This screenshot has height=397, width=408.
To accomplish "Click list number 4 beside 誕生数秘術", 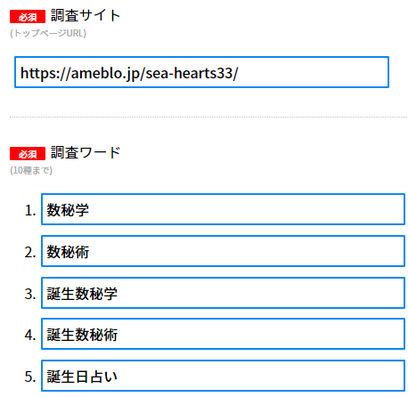I will [x=30, y=335].
